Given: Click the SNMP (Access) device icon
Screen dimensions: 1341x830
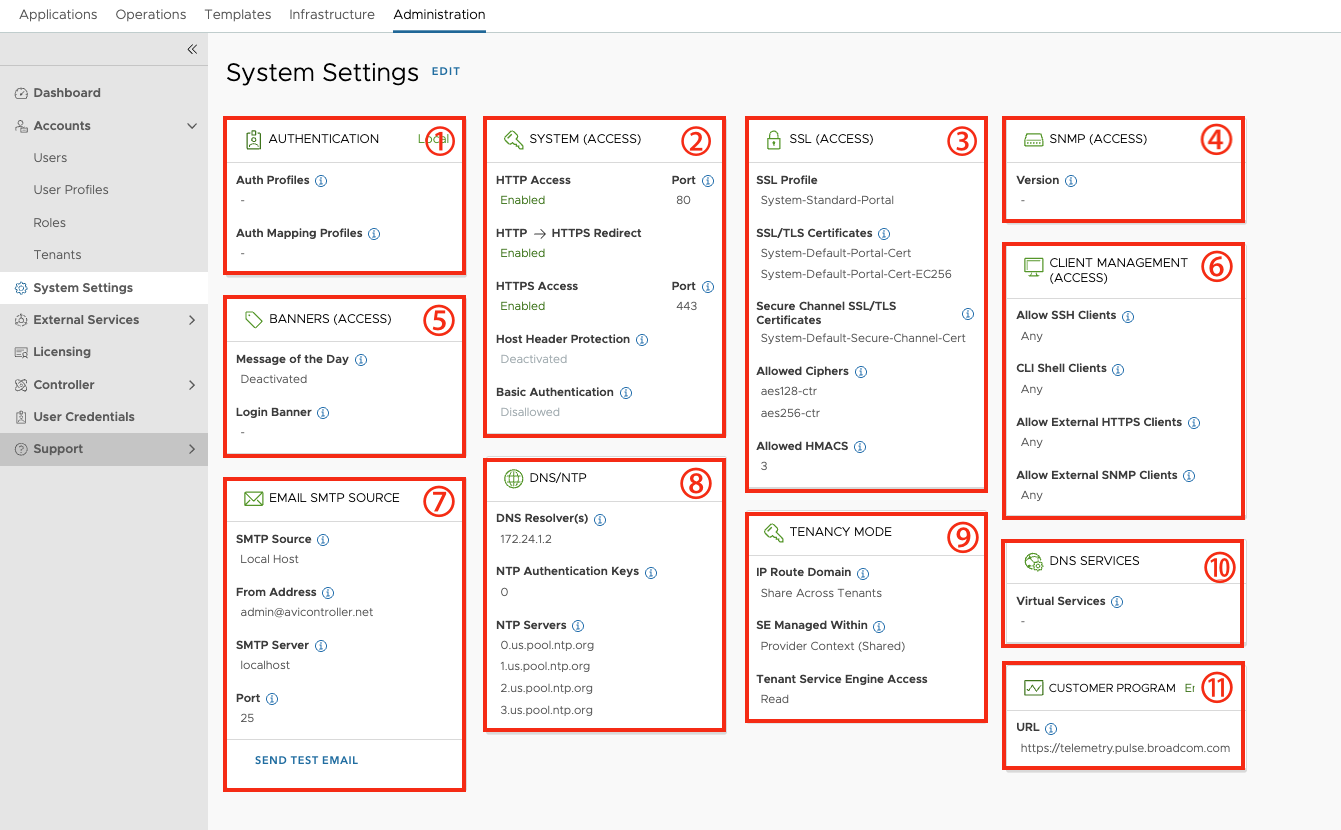Looking at the screenshot, I should click(1034, 140).
